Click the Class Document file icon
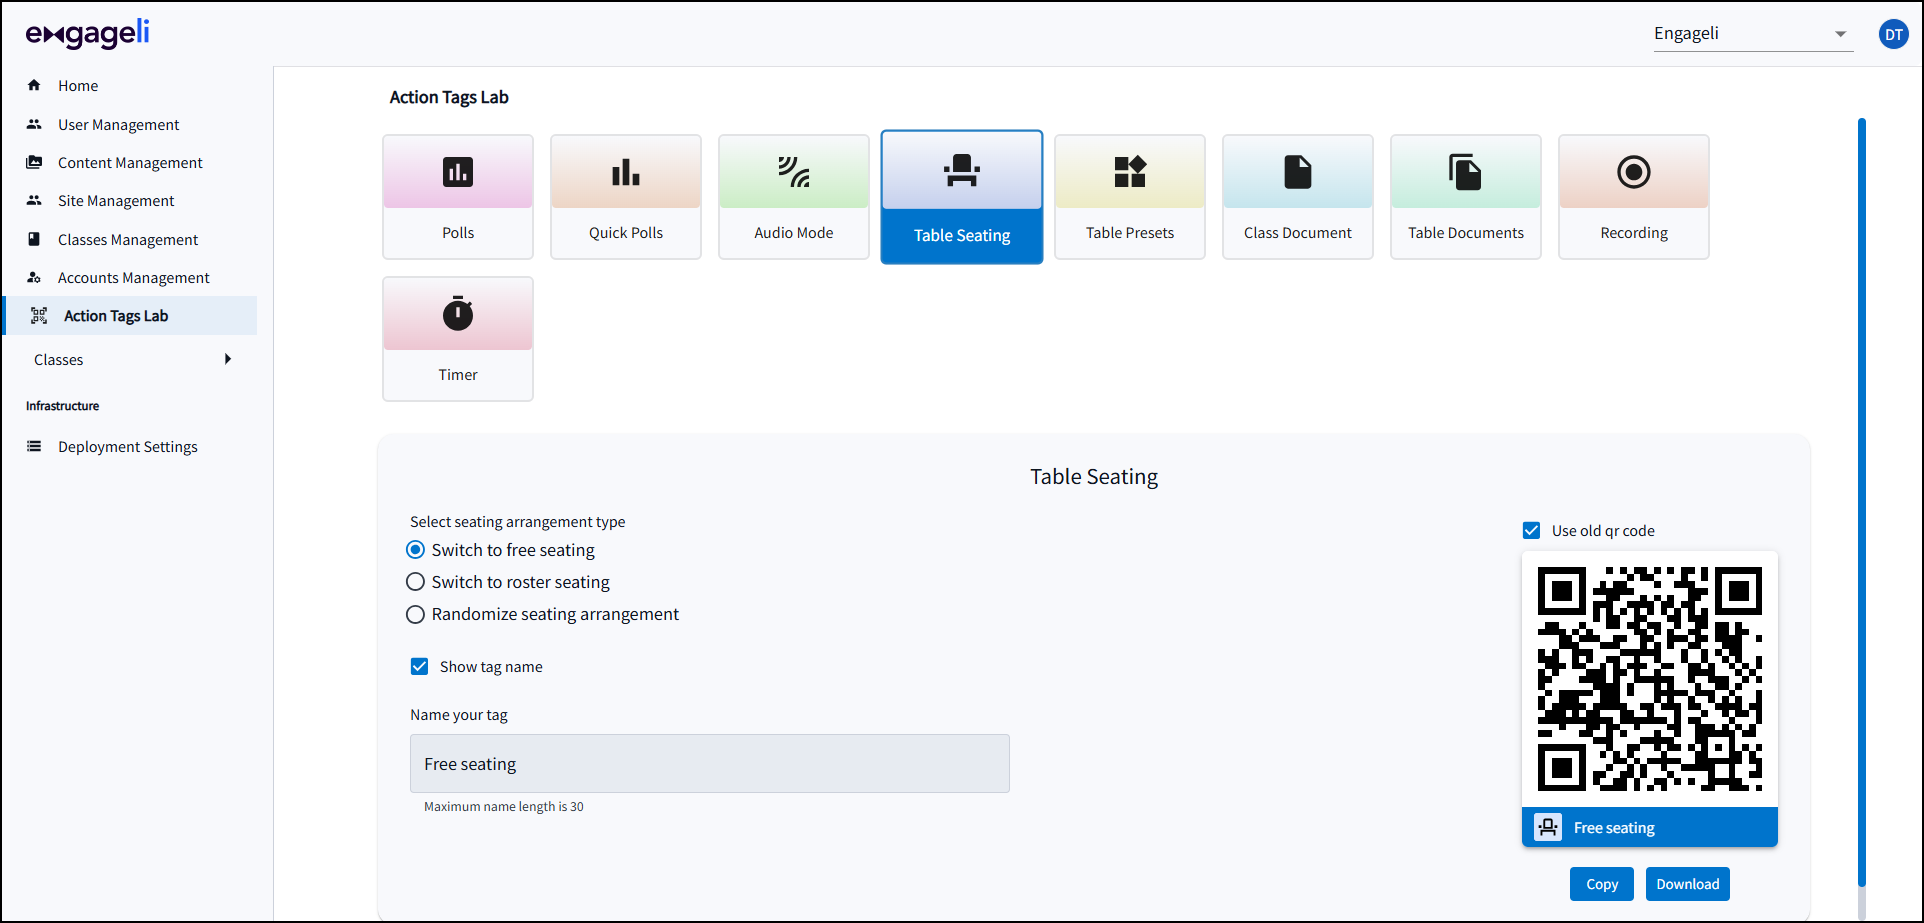The image size is (1924, 923). coord(1298,172)
